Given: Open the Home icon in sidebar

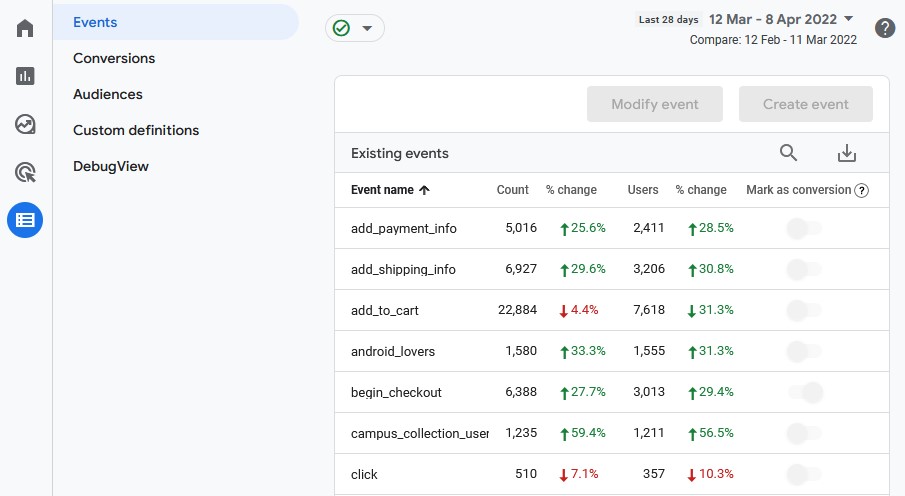Looking at the screenshot, I should [x=25, y=28].
